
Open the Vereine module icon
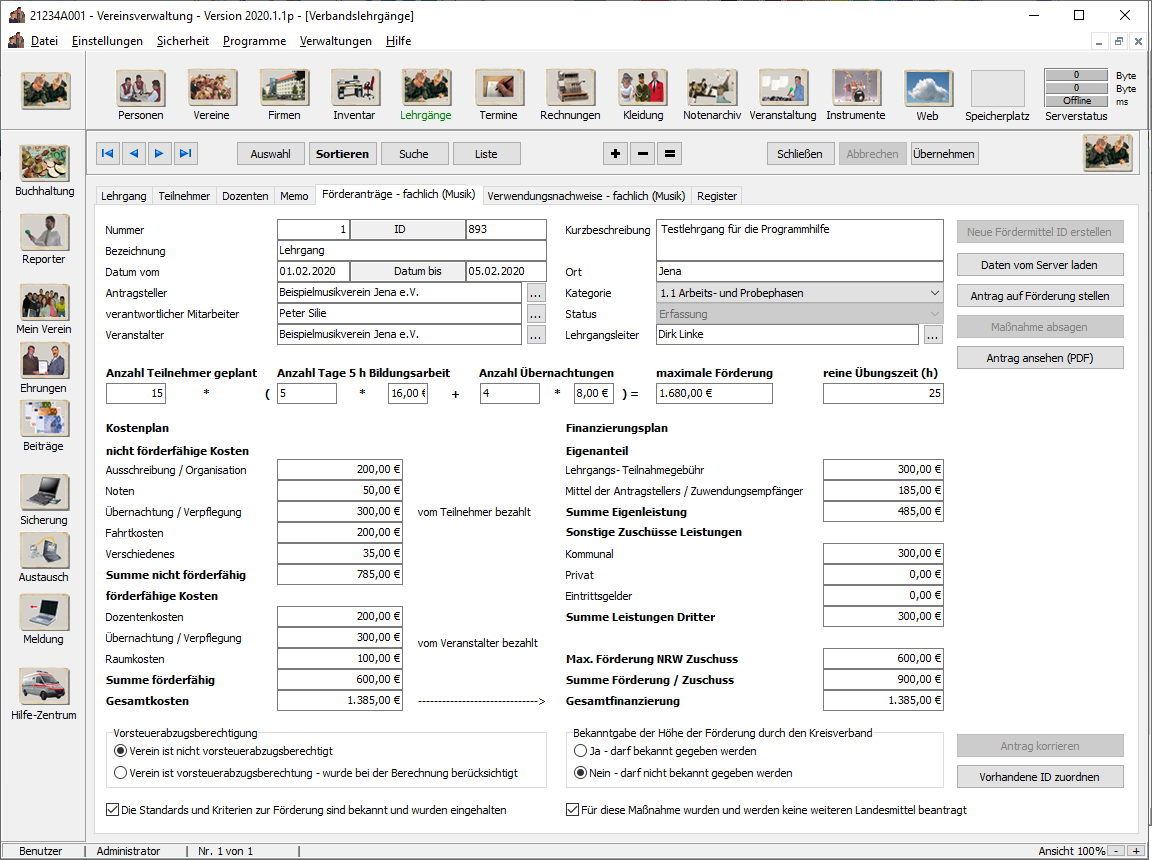[x=212, y=88]
